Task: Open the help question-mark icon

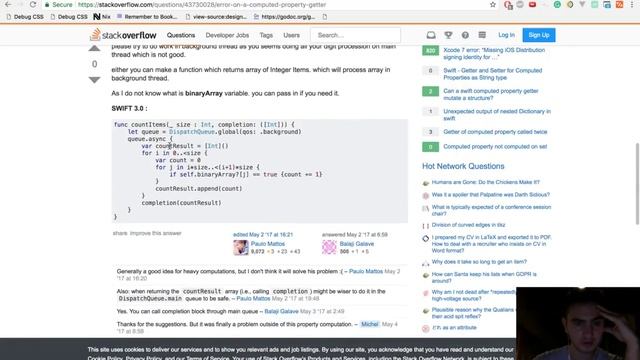Action: 465,35
